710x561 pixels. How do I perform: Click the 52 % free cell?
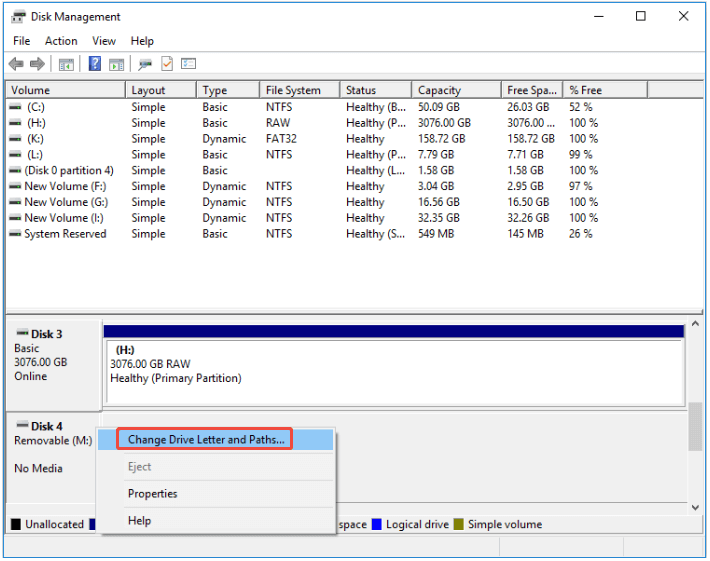tap(580, 107)
